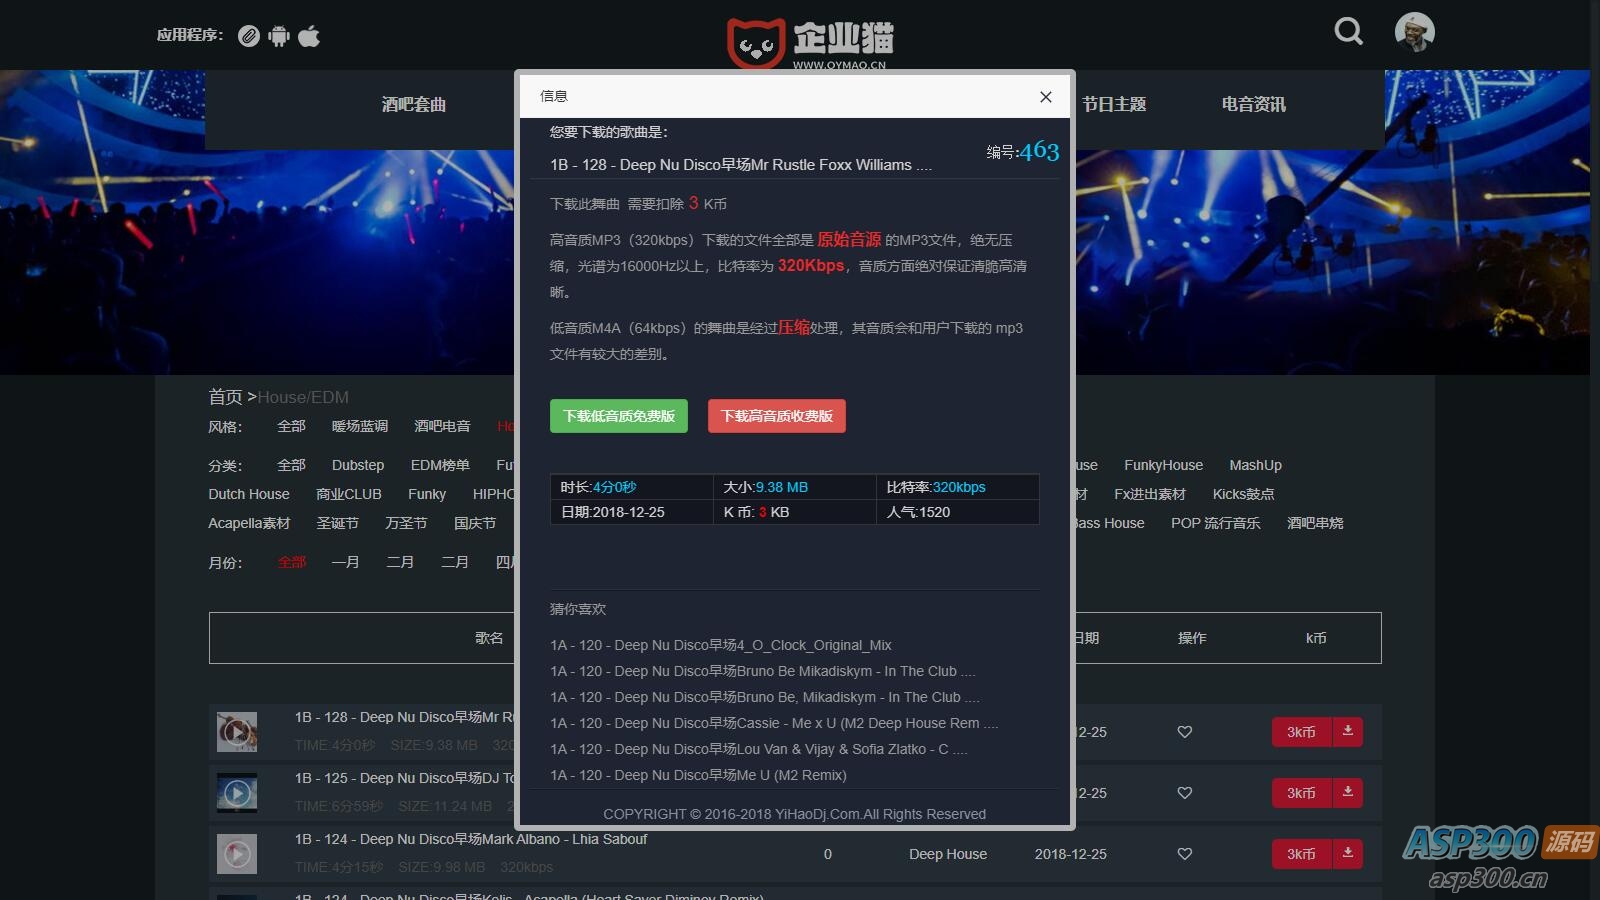
Task: Click the paperclip app icon beside 应用程序
Action: [x=249, y=36]
